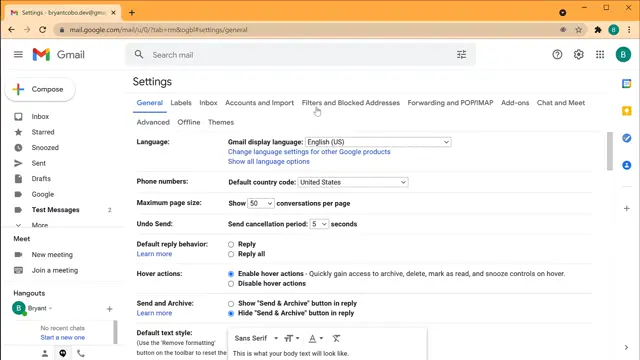Screen dimensions: 640x360
Task: Open Send cancellation period dropdown
Action: 319,224
